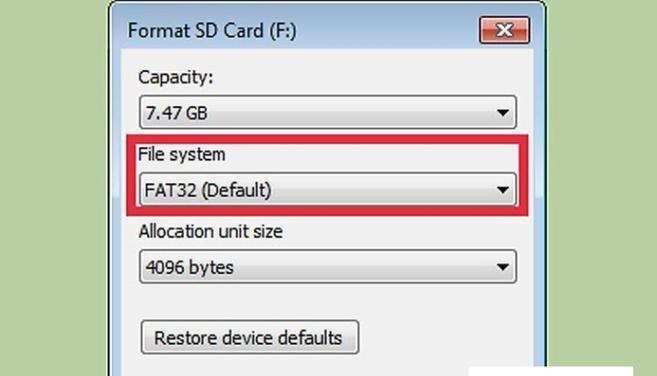Image resolution: width=657 pixels, height=376 pixels.
Task: Select the 4096 bytes value text
Action: (189, 267)
